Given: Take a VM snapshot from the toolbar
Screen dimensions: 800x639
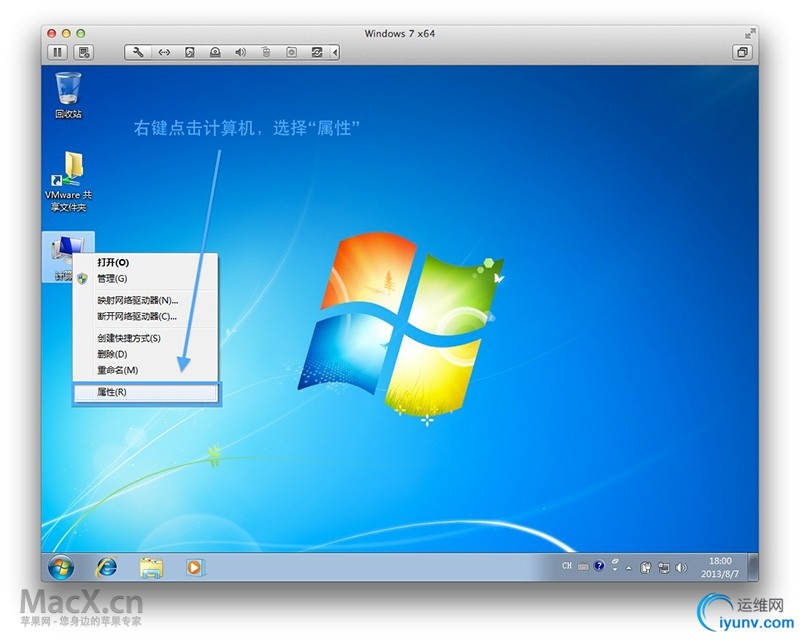Looking at the screenshot, I should click(x=84, y=52).
